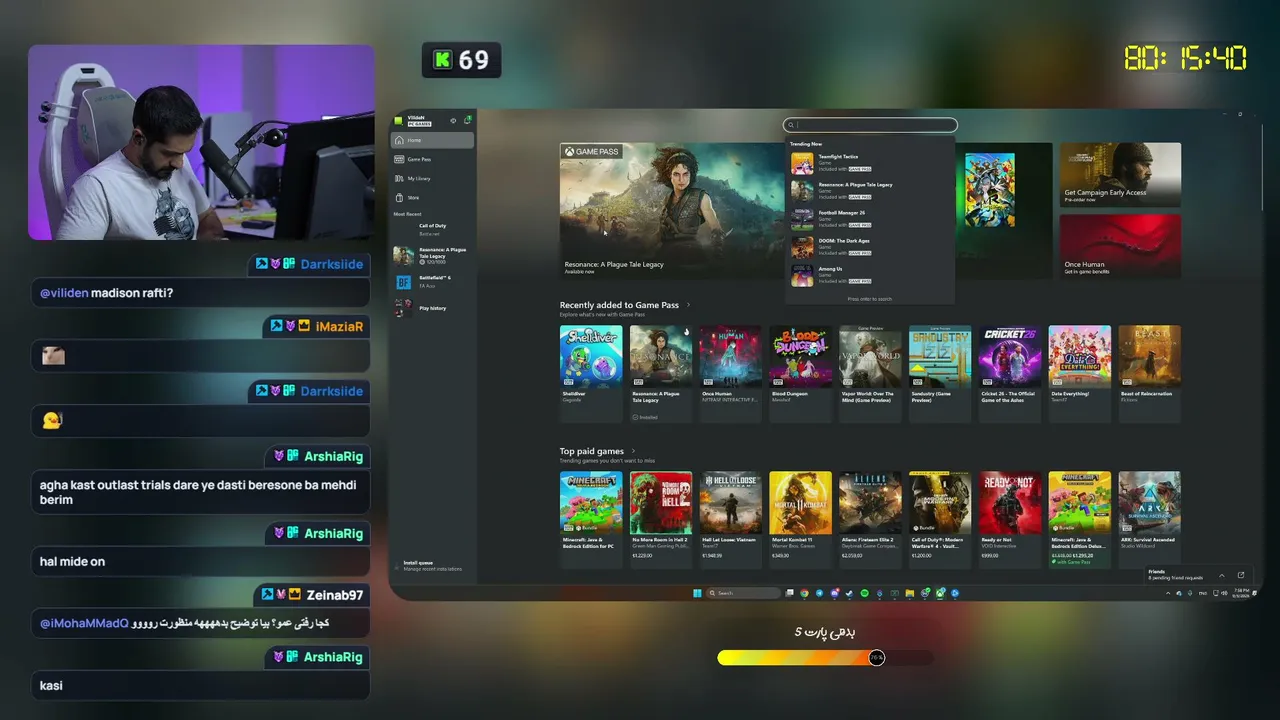Viewport: 1280px width, 720px height.
Task: Open the Install queue link
Action: tap(433, 566)
